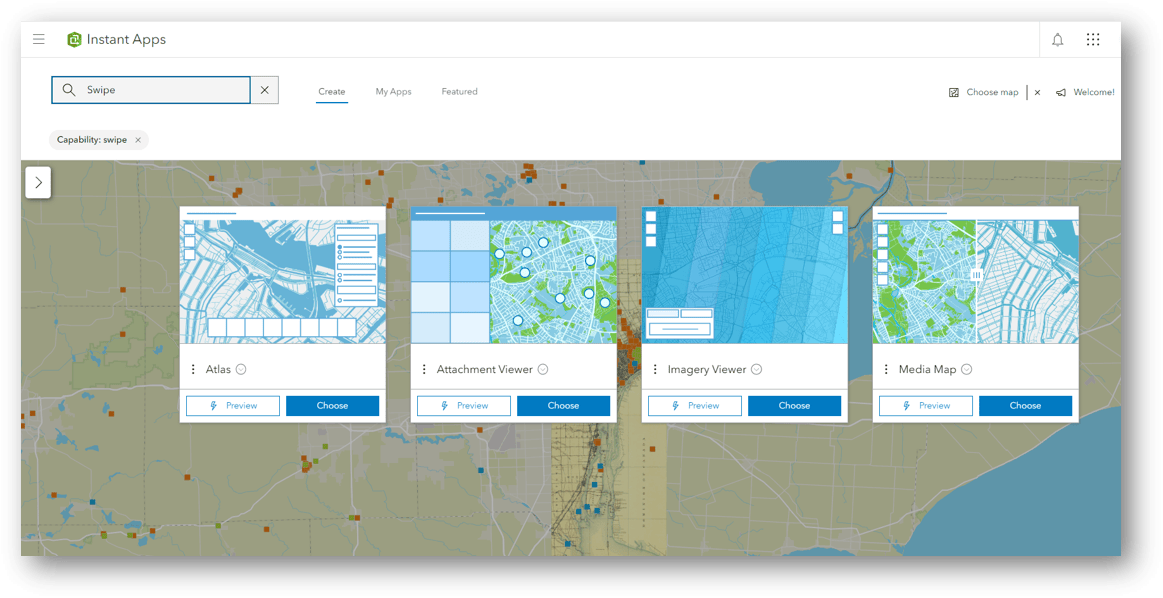Image resolution: width=1163 pixels, height=598 pixels.
Task: Choose the Imagery Viewer template
Action: 794,406
